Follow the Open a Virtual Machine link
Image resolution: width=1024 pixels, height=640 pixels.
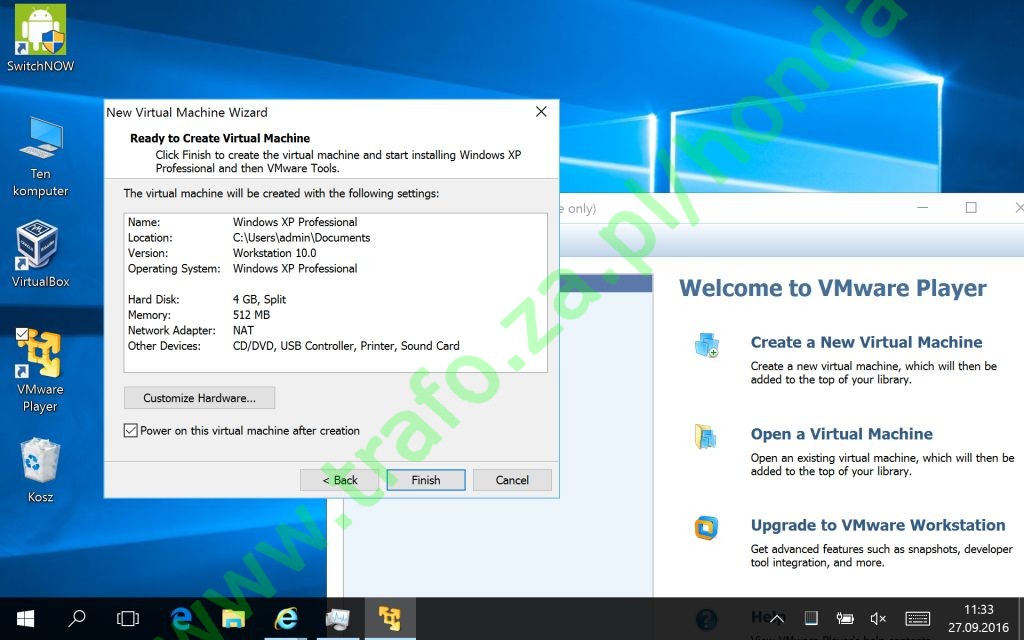tap(841, 434)
